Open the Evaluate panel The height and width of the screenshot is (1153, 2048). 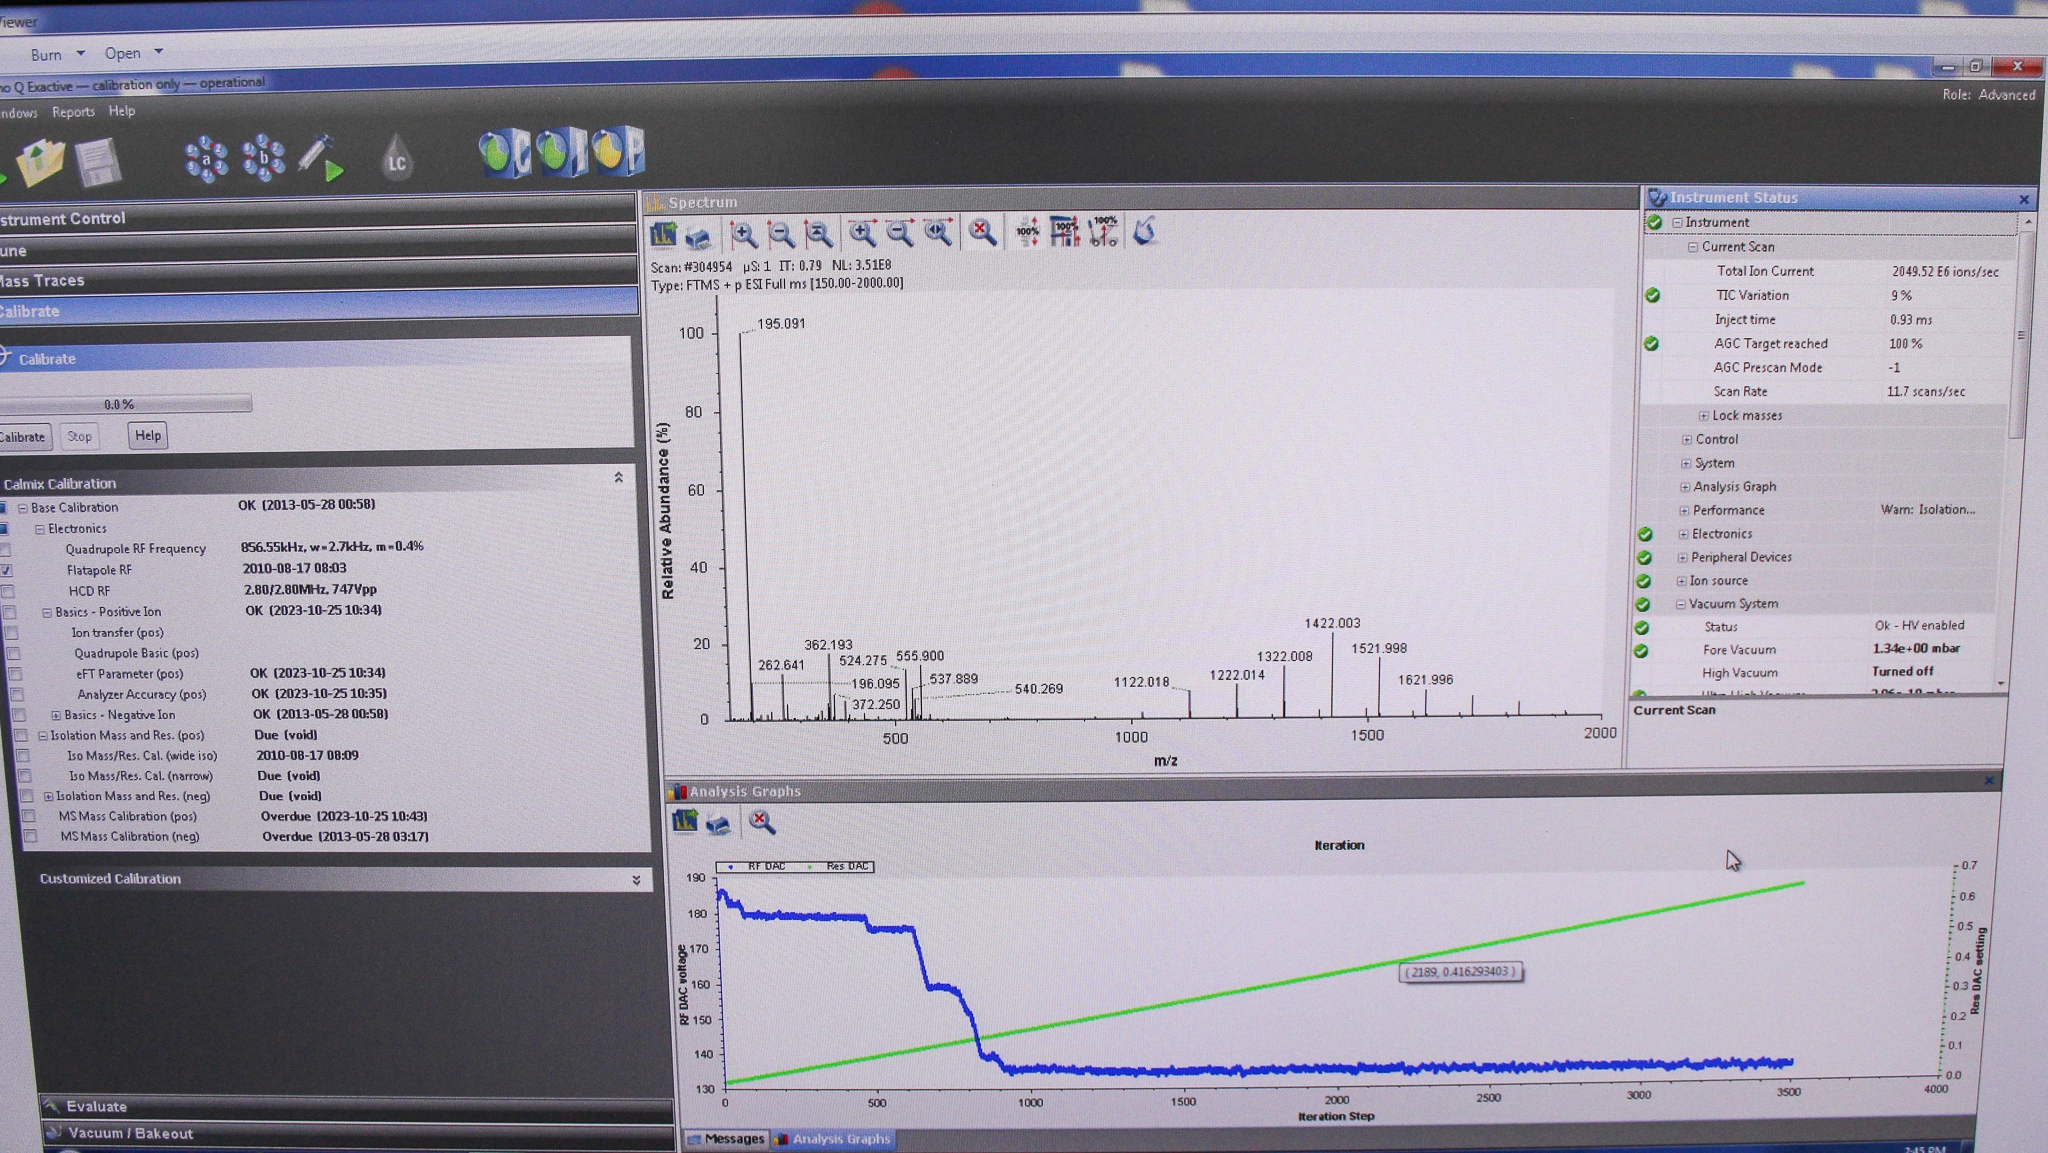[x=357, y=1106]
